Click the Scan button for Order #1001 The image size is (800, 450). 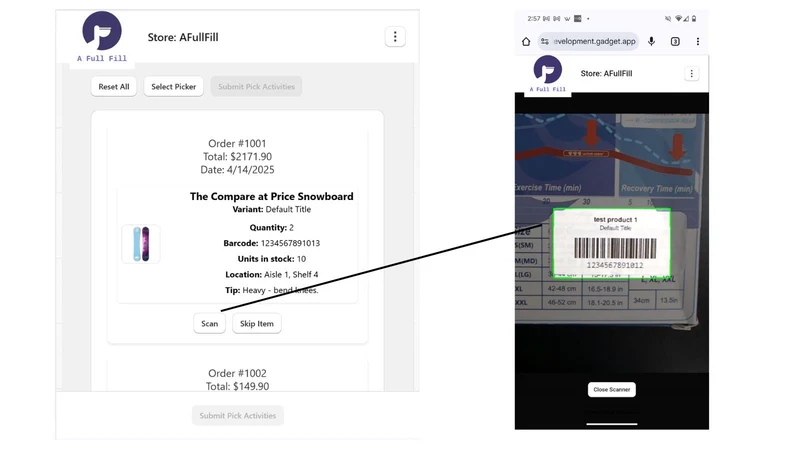pos(209,323)
